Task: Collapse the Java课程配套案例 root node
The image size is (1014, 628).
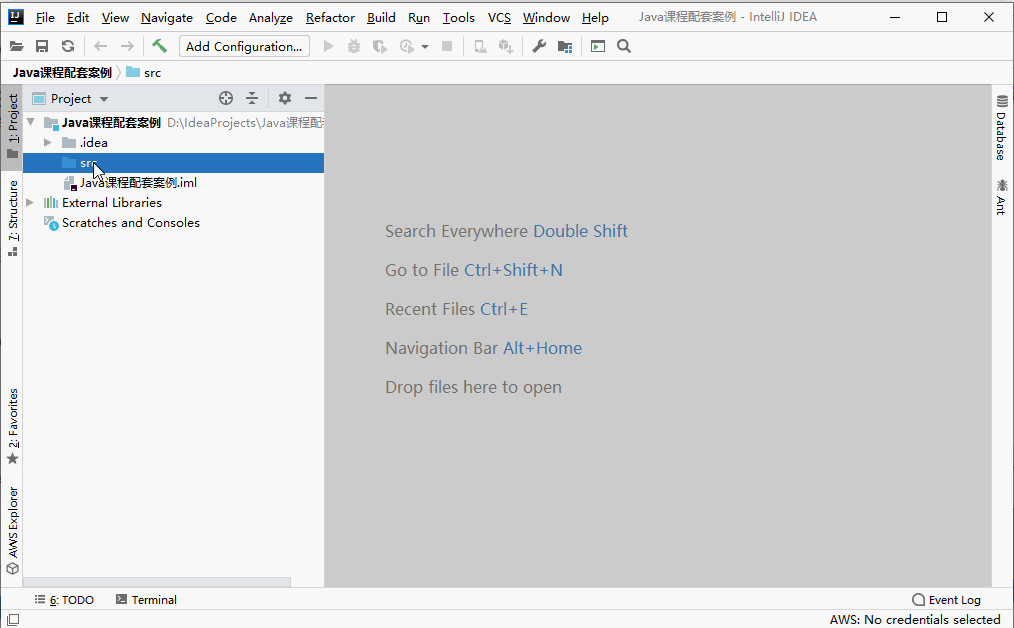Action: [x=30, y=122]
